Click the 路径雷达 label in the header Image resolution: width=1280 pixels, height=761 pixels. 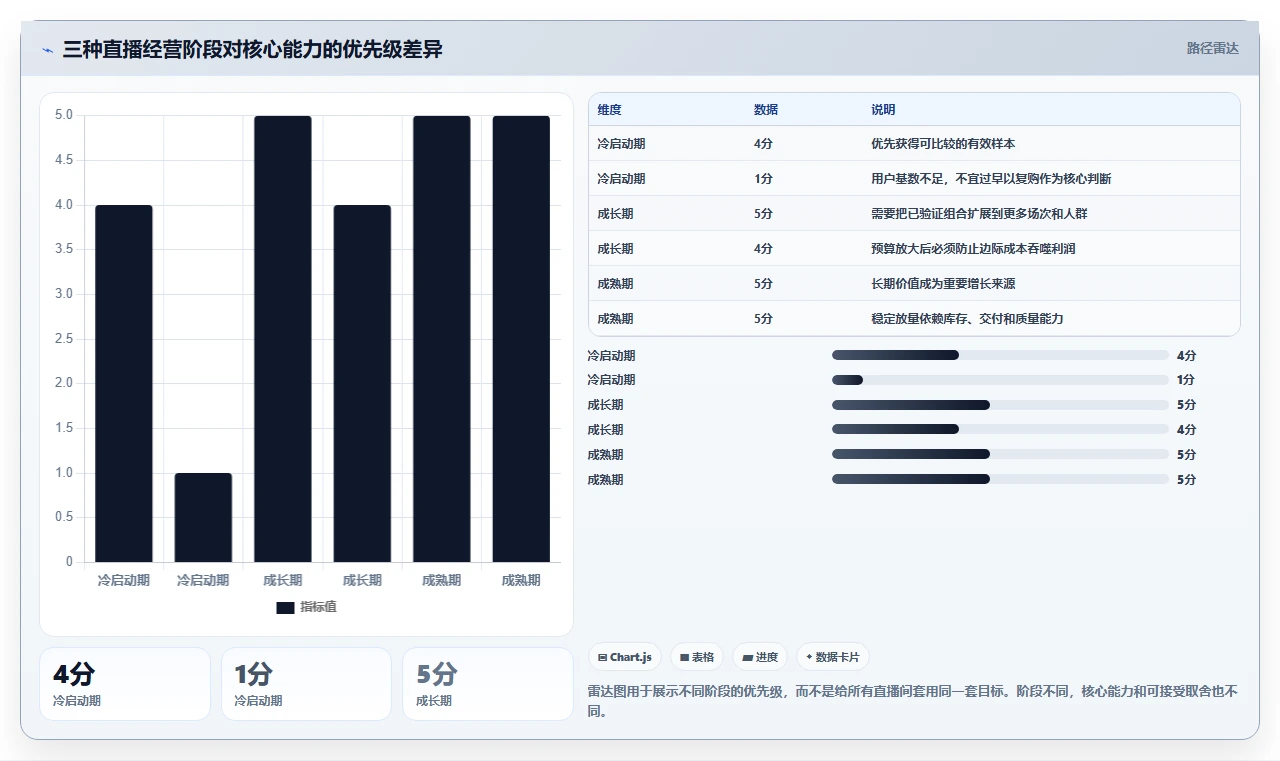1212,49
